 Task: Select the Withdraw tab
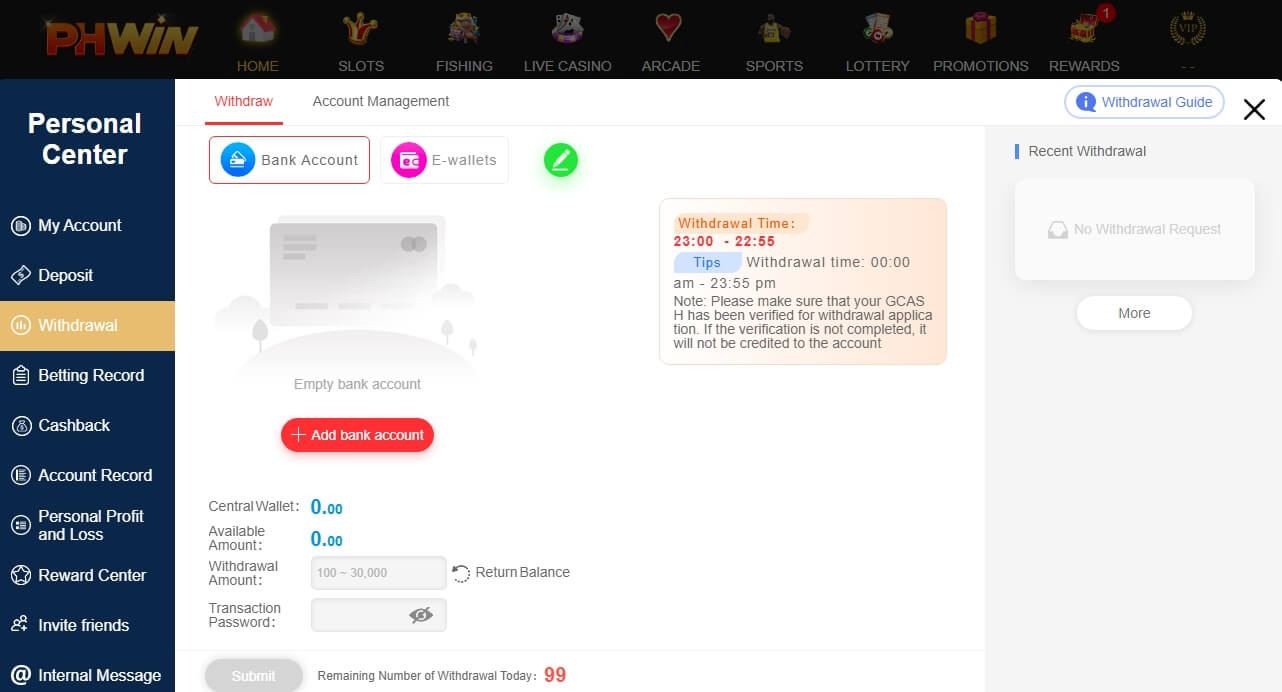click(x=243, y=101)
